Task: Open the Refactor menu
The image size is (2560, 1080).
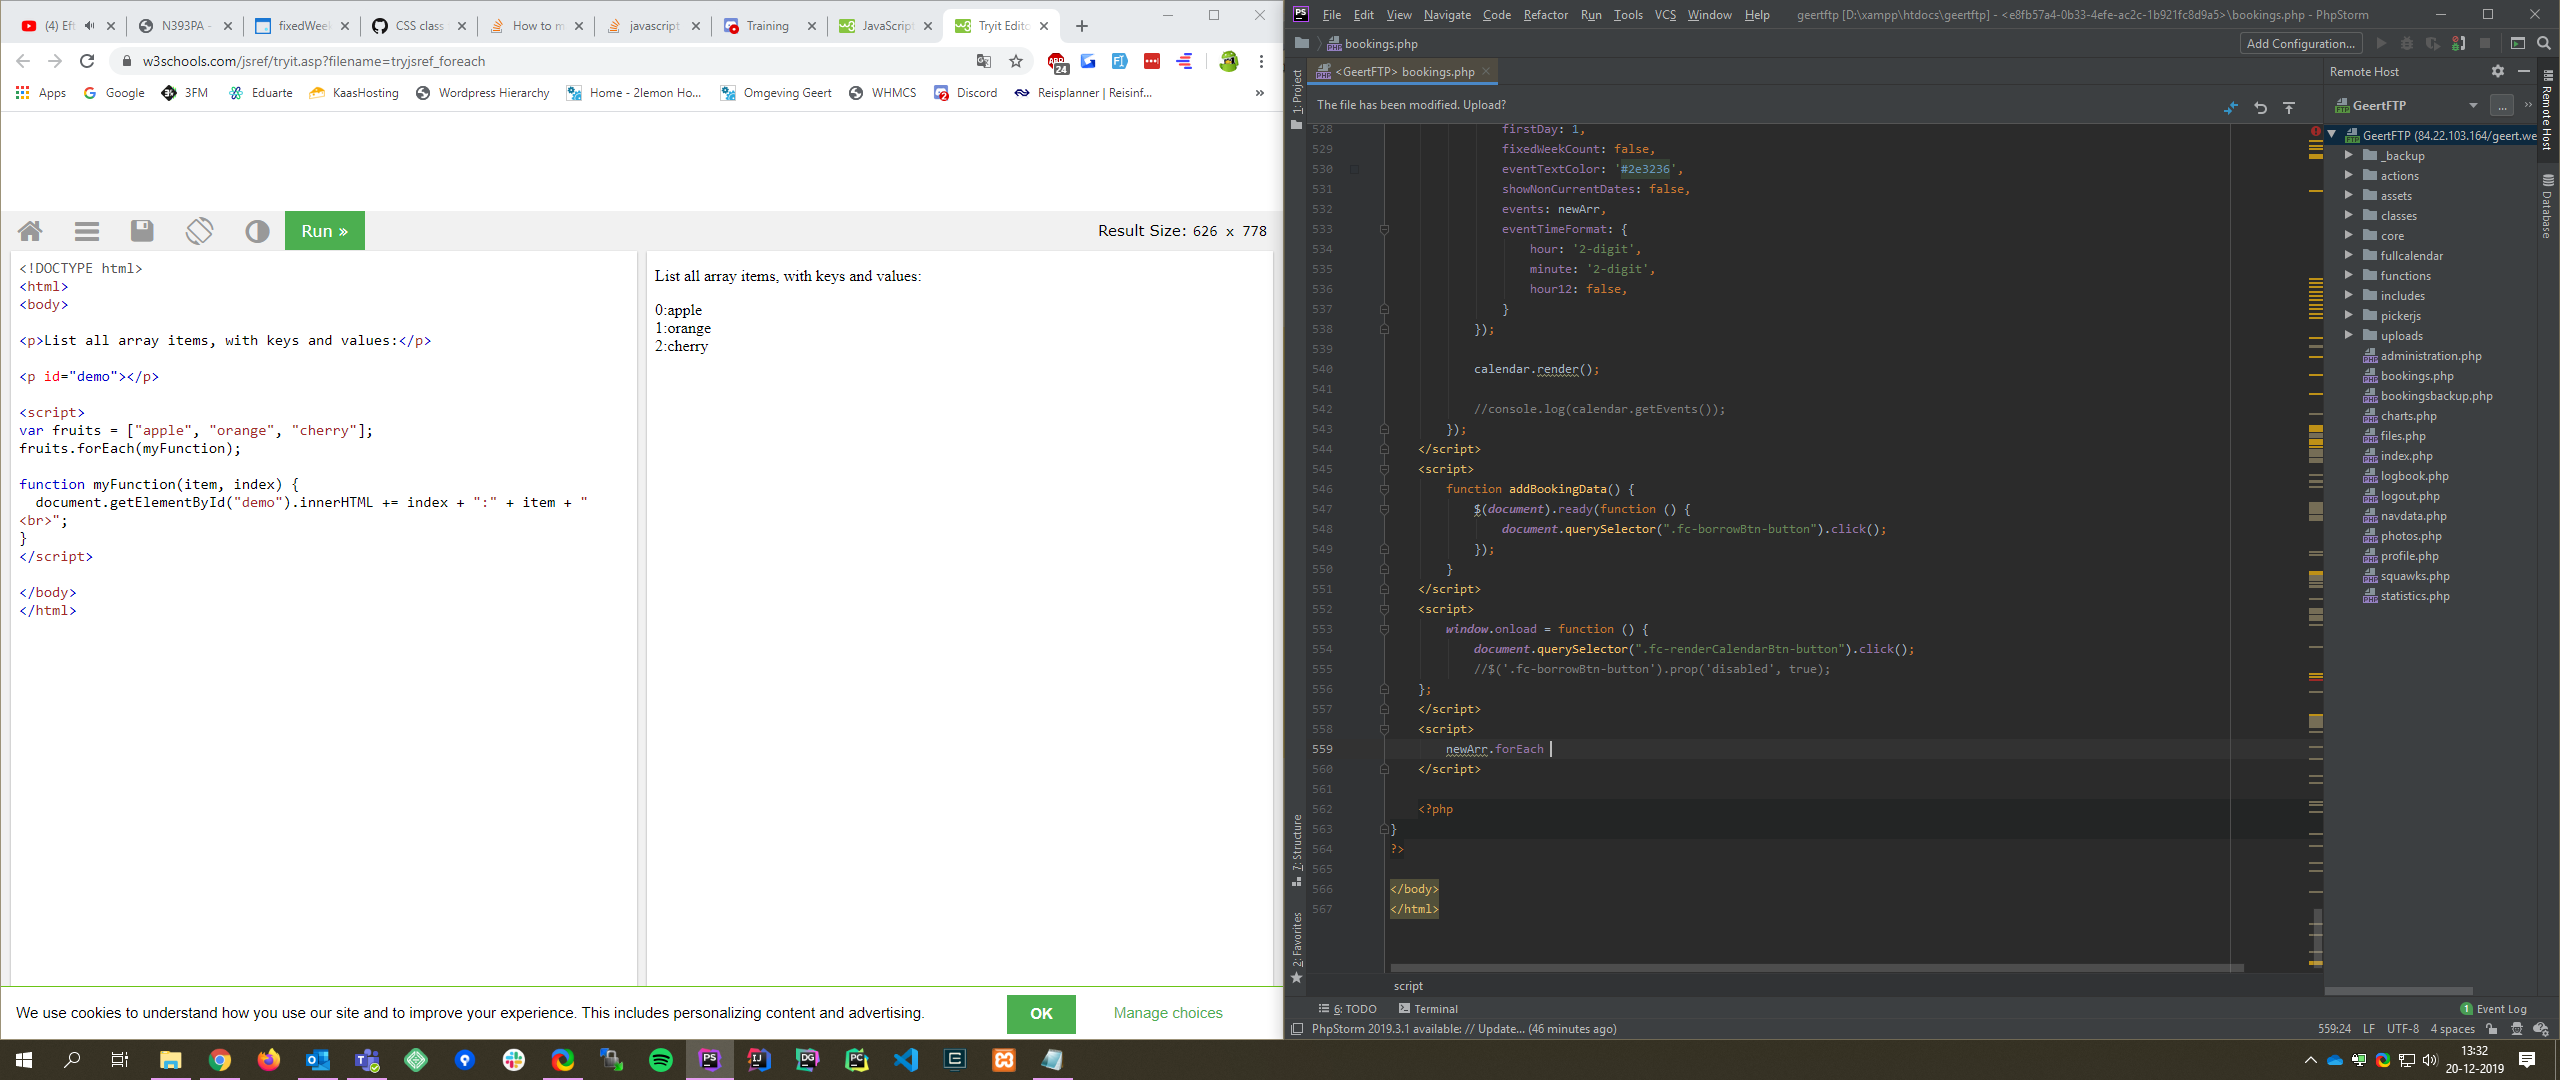Action: point(1545,15)
